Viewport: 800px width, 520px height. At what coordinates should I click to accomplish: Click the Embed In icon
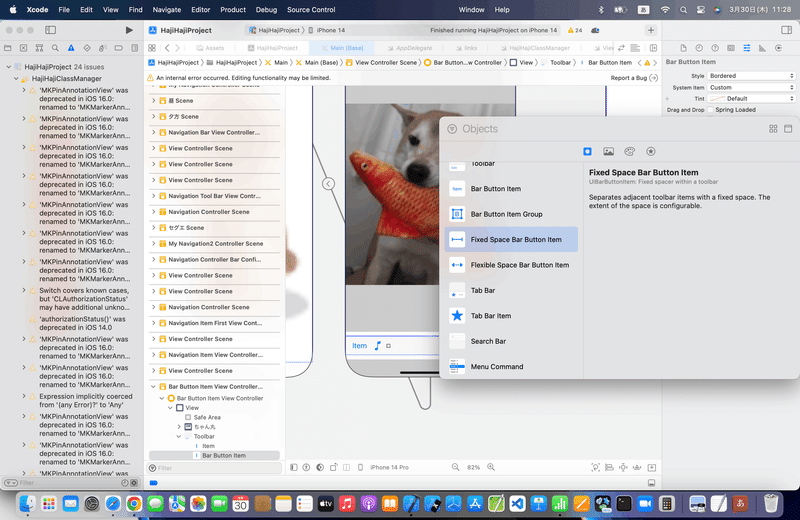(x=652, y=467)
